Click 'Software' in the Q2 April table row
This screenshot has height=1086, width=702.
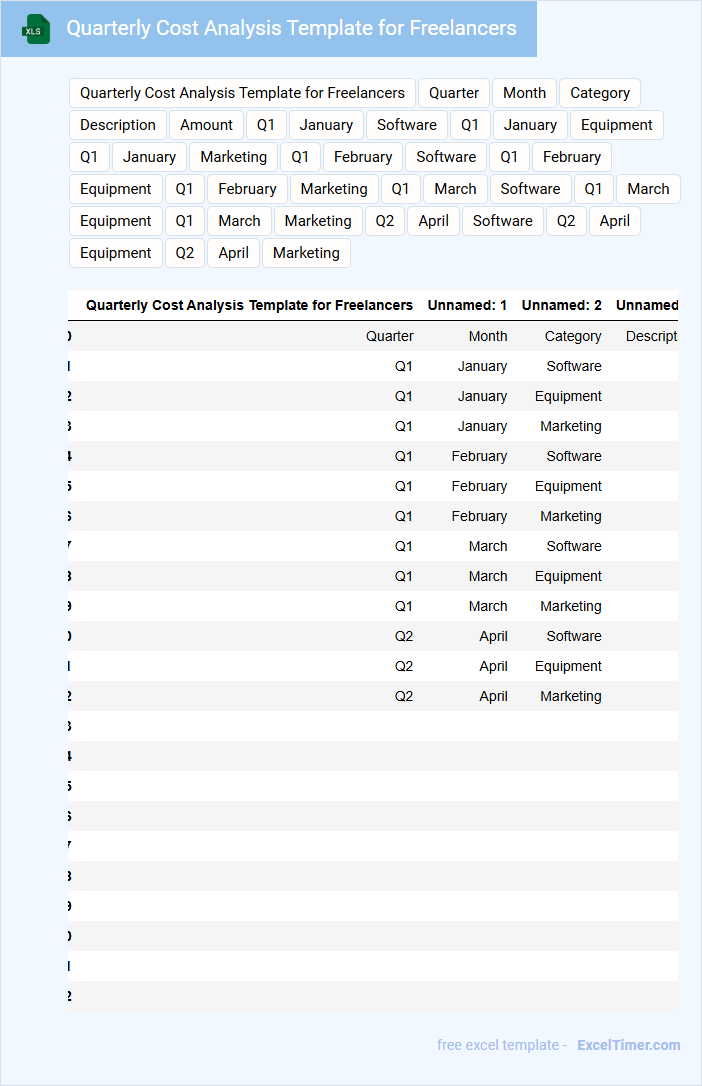pyautogui.click(x=574, y=637)
